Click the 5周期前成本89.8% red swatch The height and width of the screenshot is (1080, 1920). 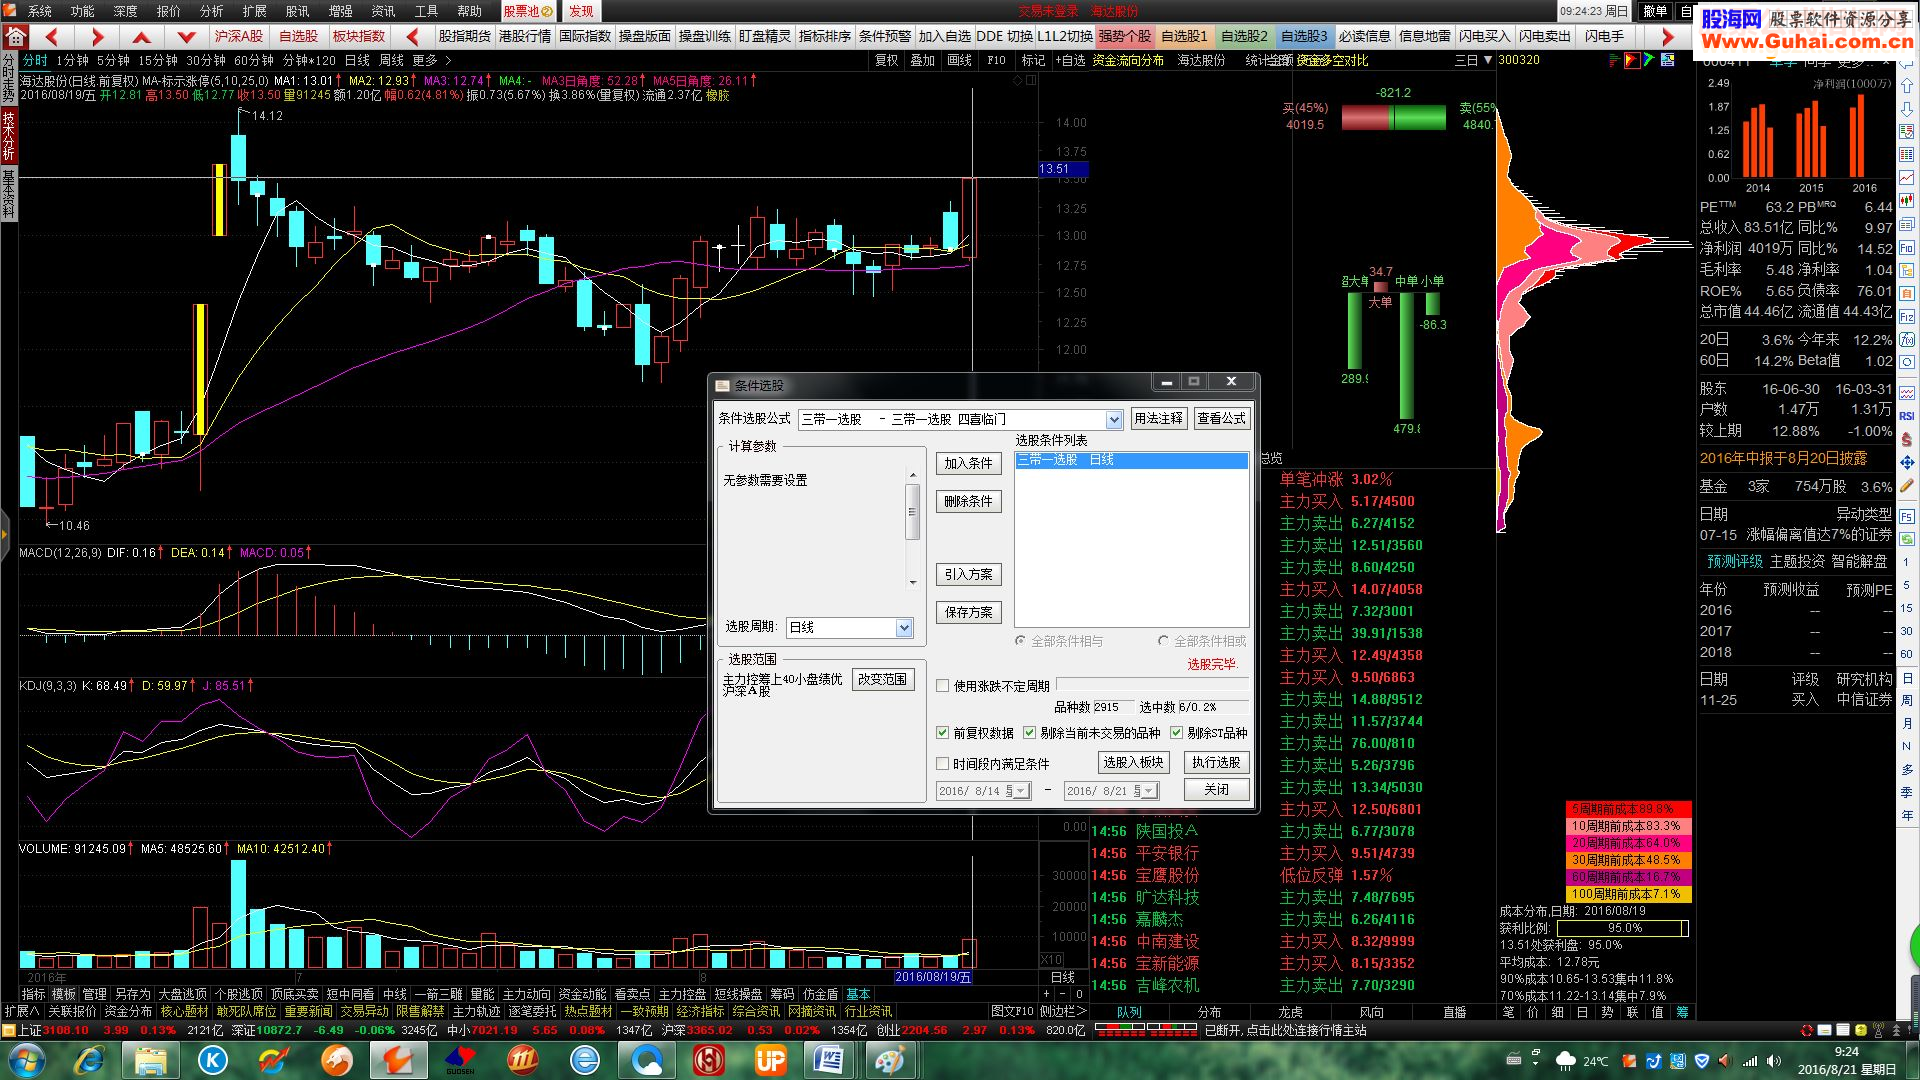(1628, 809)
